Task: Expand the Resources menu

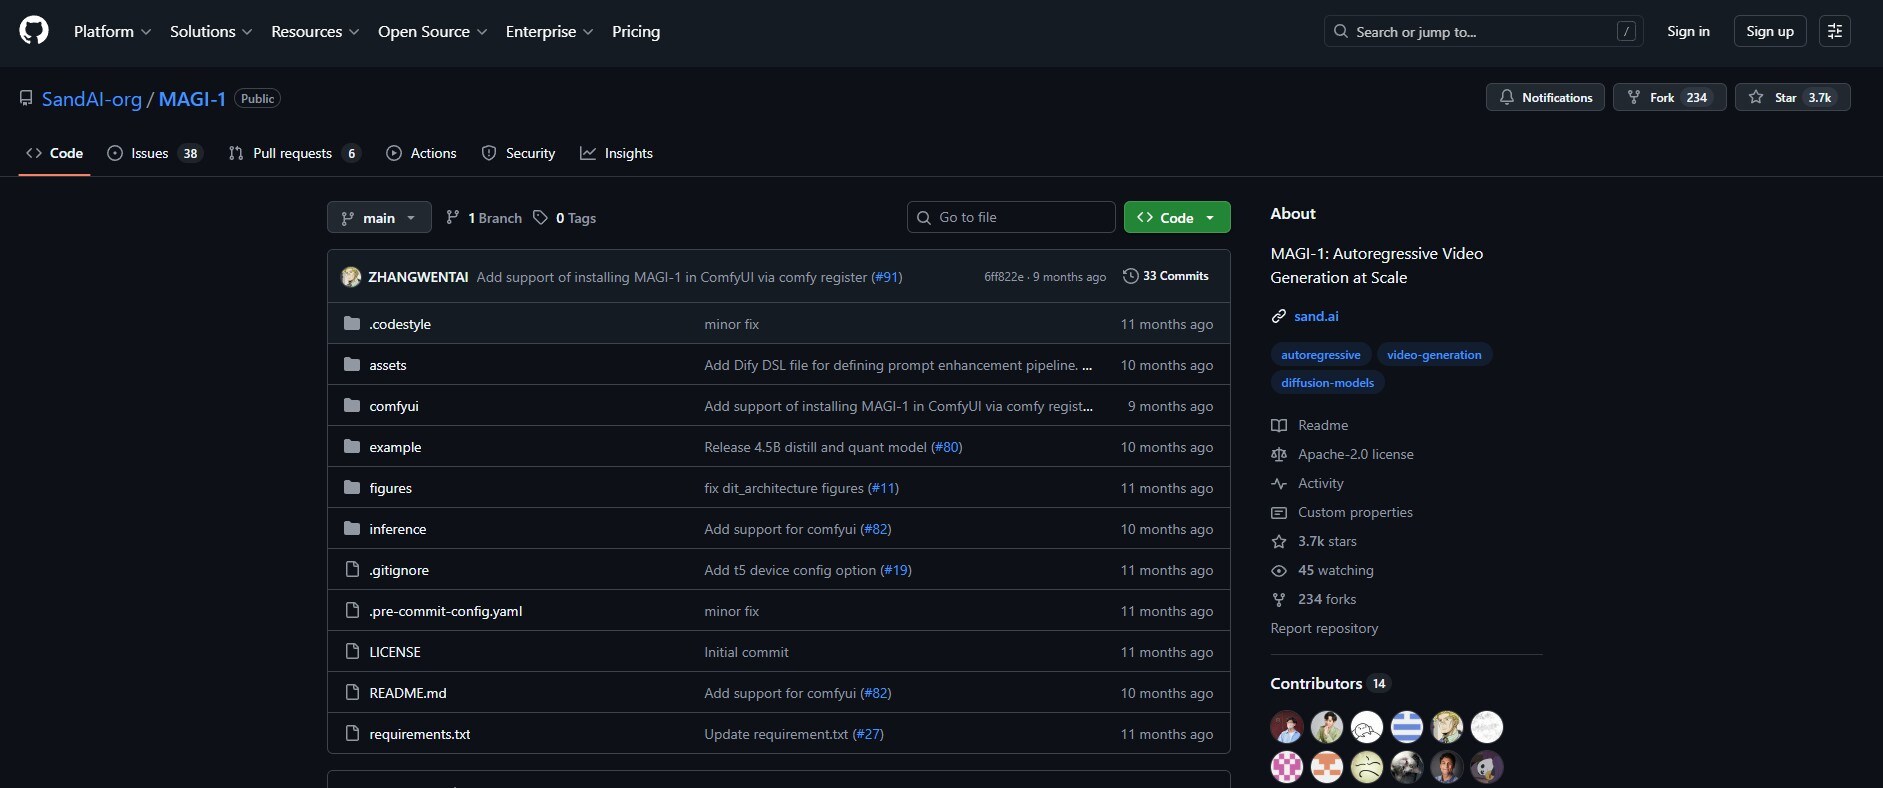Action: point(315,31)
